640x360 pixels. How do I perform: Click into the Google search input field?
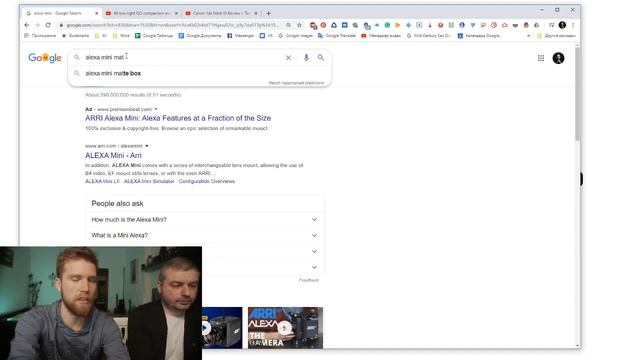click(180, 58)
